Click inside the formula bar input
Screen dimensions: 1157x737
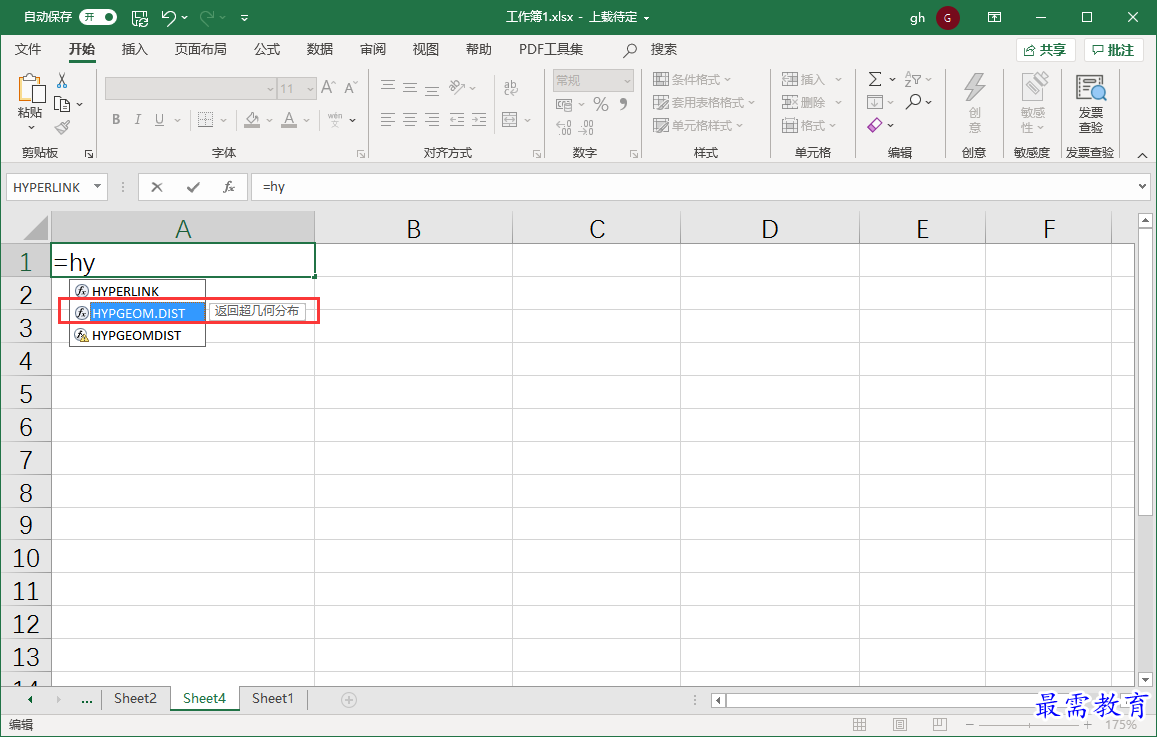(694, 187)
